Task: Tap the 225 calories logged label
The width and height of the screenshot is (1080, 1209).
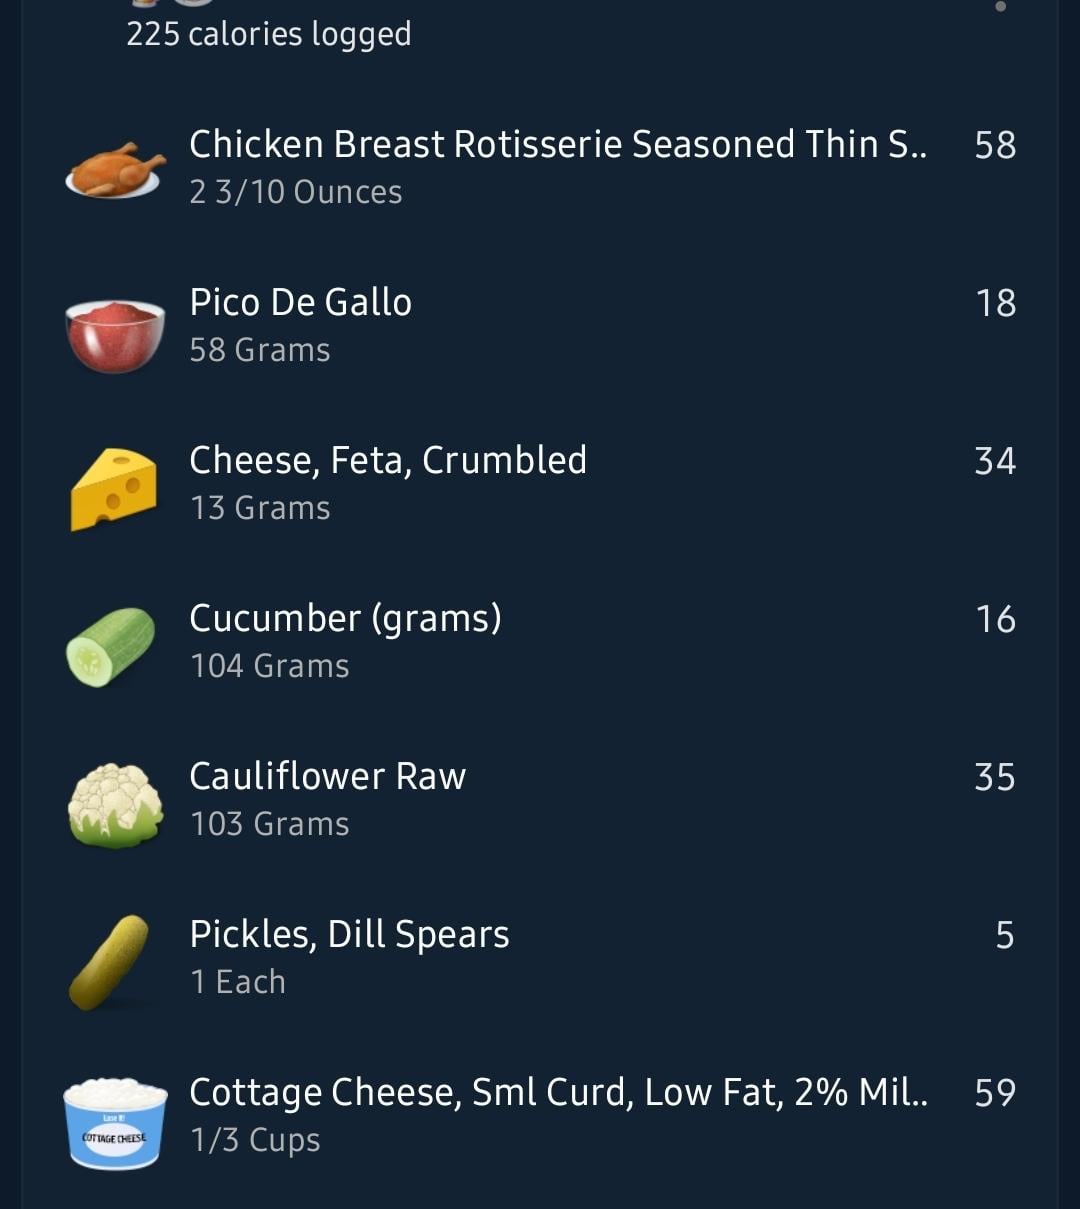Action: click(269, 35)
